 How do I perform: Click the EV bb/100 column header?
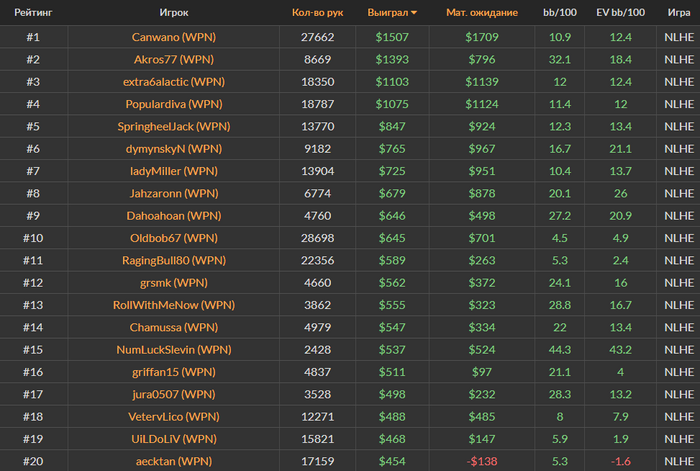pyautogui.click(x=621, y=13)
